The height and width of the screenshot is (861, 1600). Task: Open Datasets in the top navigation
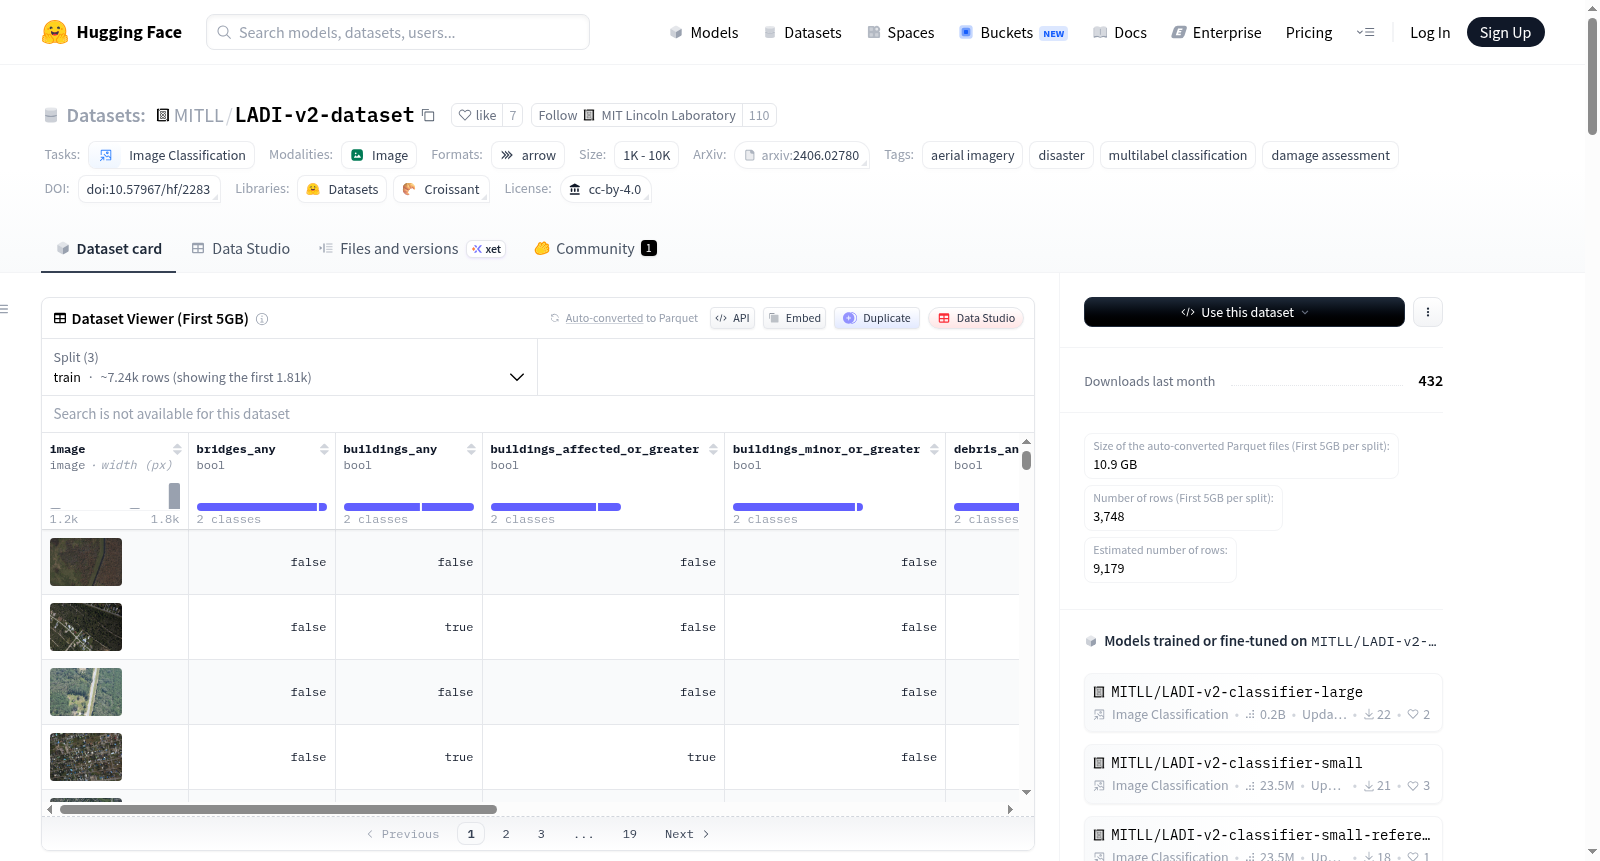point(802,32)
